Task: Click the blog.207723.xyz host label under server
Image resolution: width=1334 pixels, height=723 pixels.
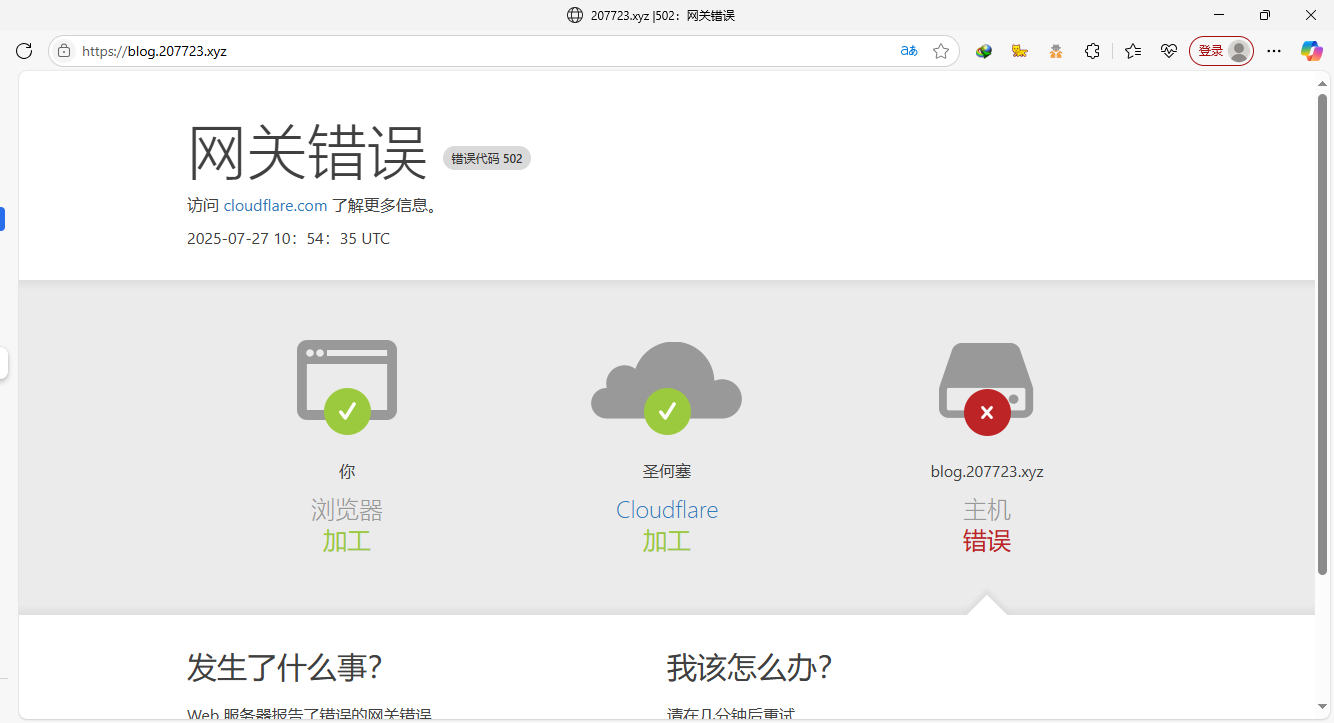Action: pos(987,472)
